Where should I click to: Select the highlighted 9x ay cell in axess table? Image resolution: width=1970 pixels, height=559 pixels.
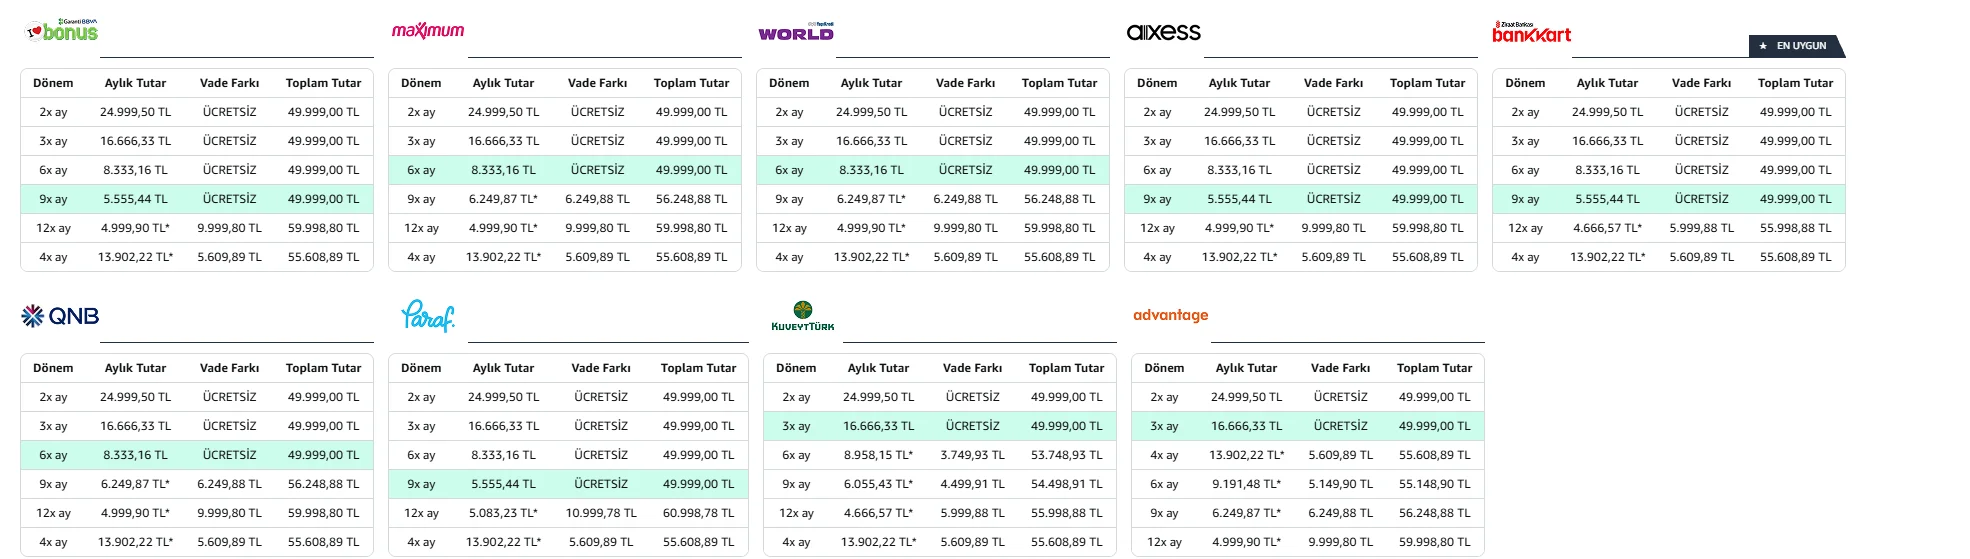click(x=1157, y=199)
